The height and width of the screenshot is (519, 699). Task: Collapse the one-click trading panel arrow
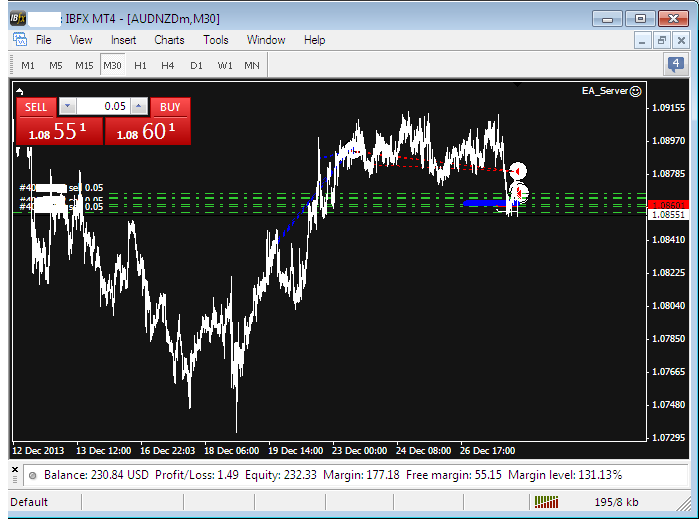(x=21, y=90)
